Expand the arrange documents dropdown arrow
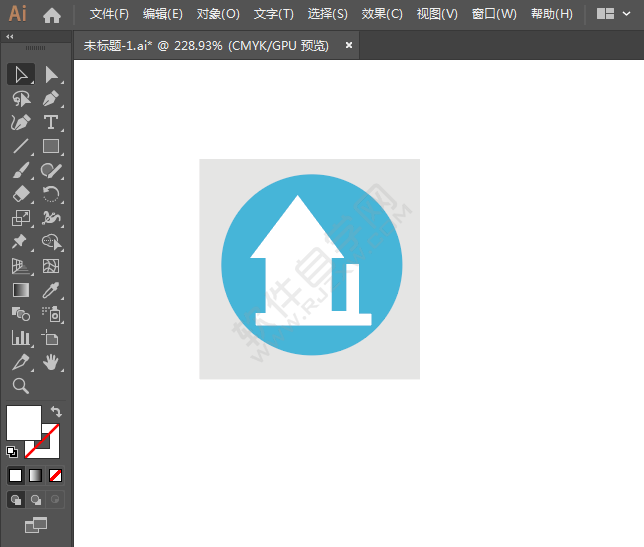 pos(626,14)
